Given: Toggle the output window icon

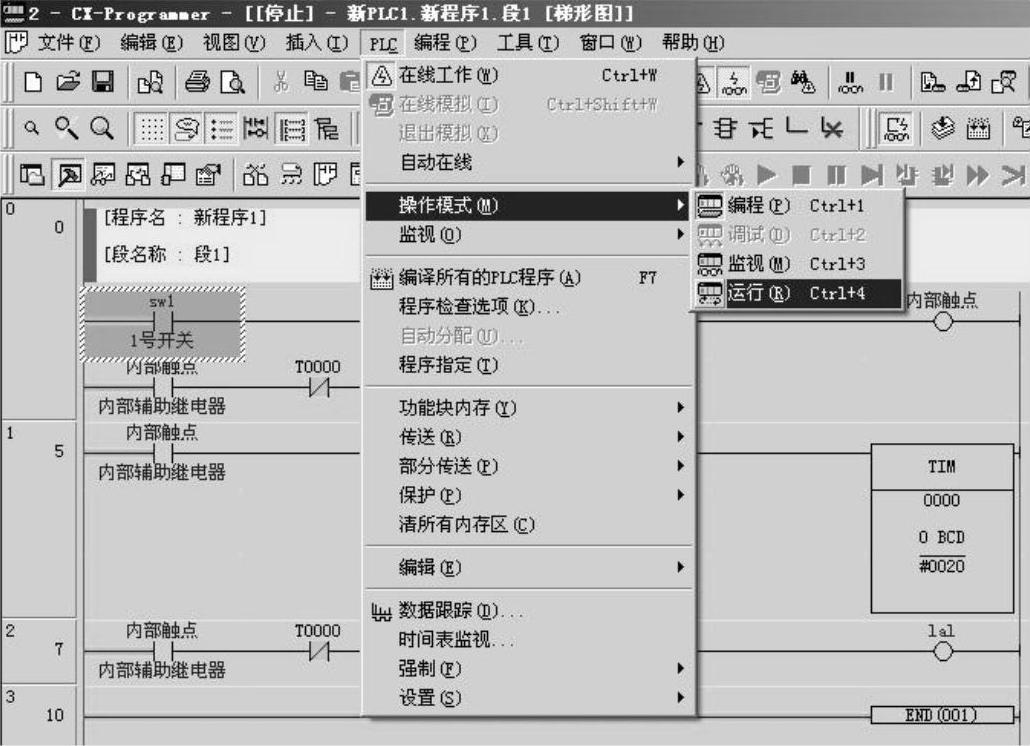Looking at the screenshot, I should 68,175.
